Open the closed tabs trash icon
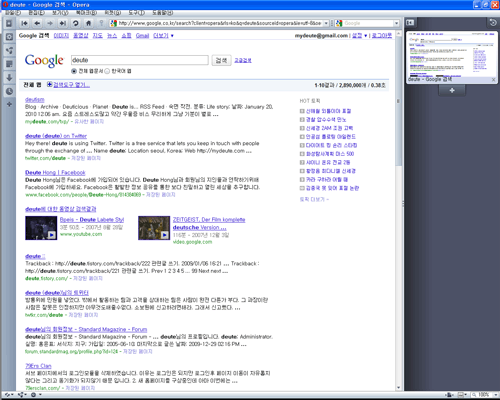Viewport: 500px width, 400px height. coord(493,23)
